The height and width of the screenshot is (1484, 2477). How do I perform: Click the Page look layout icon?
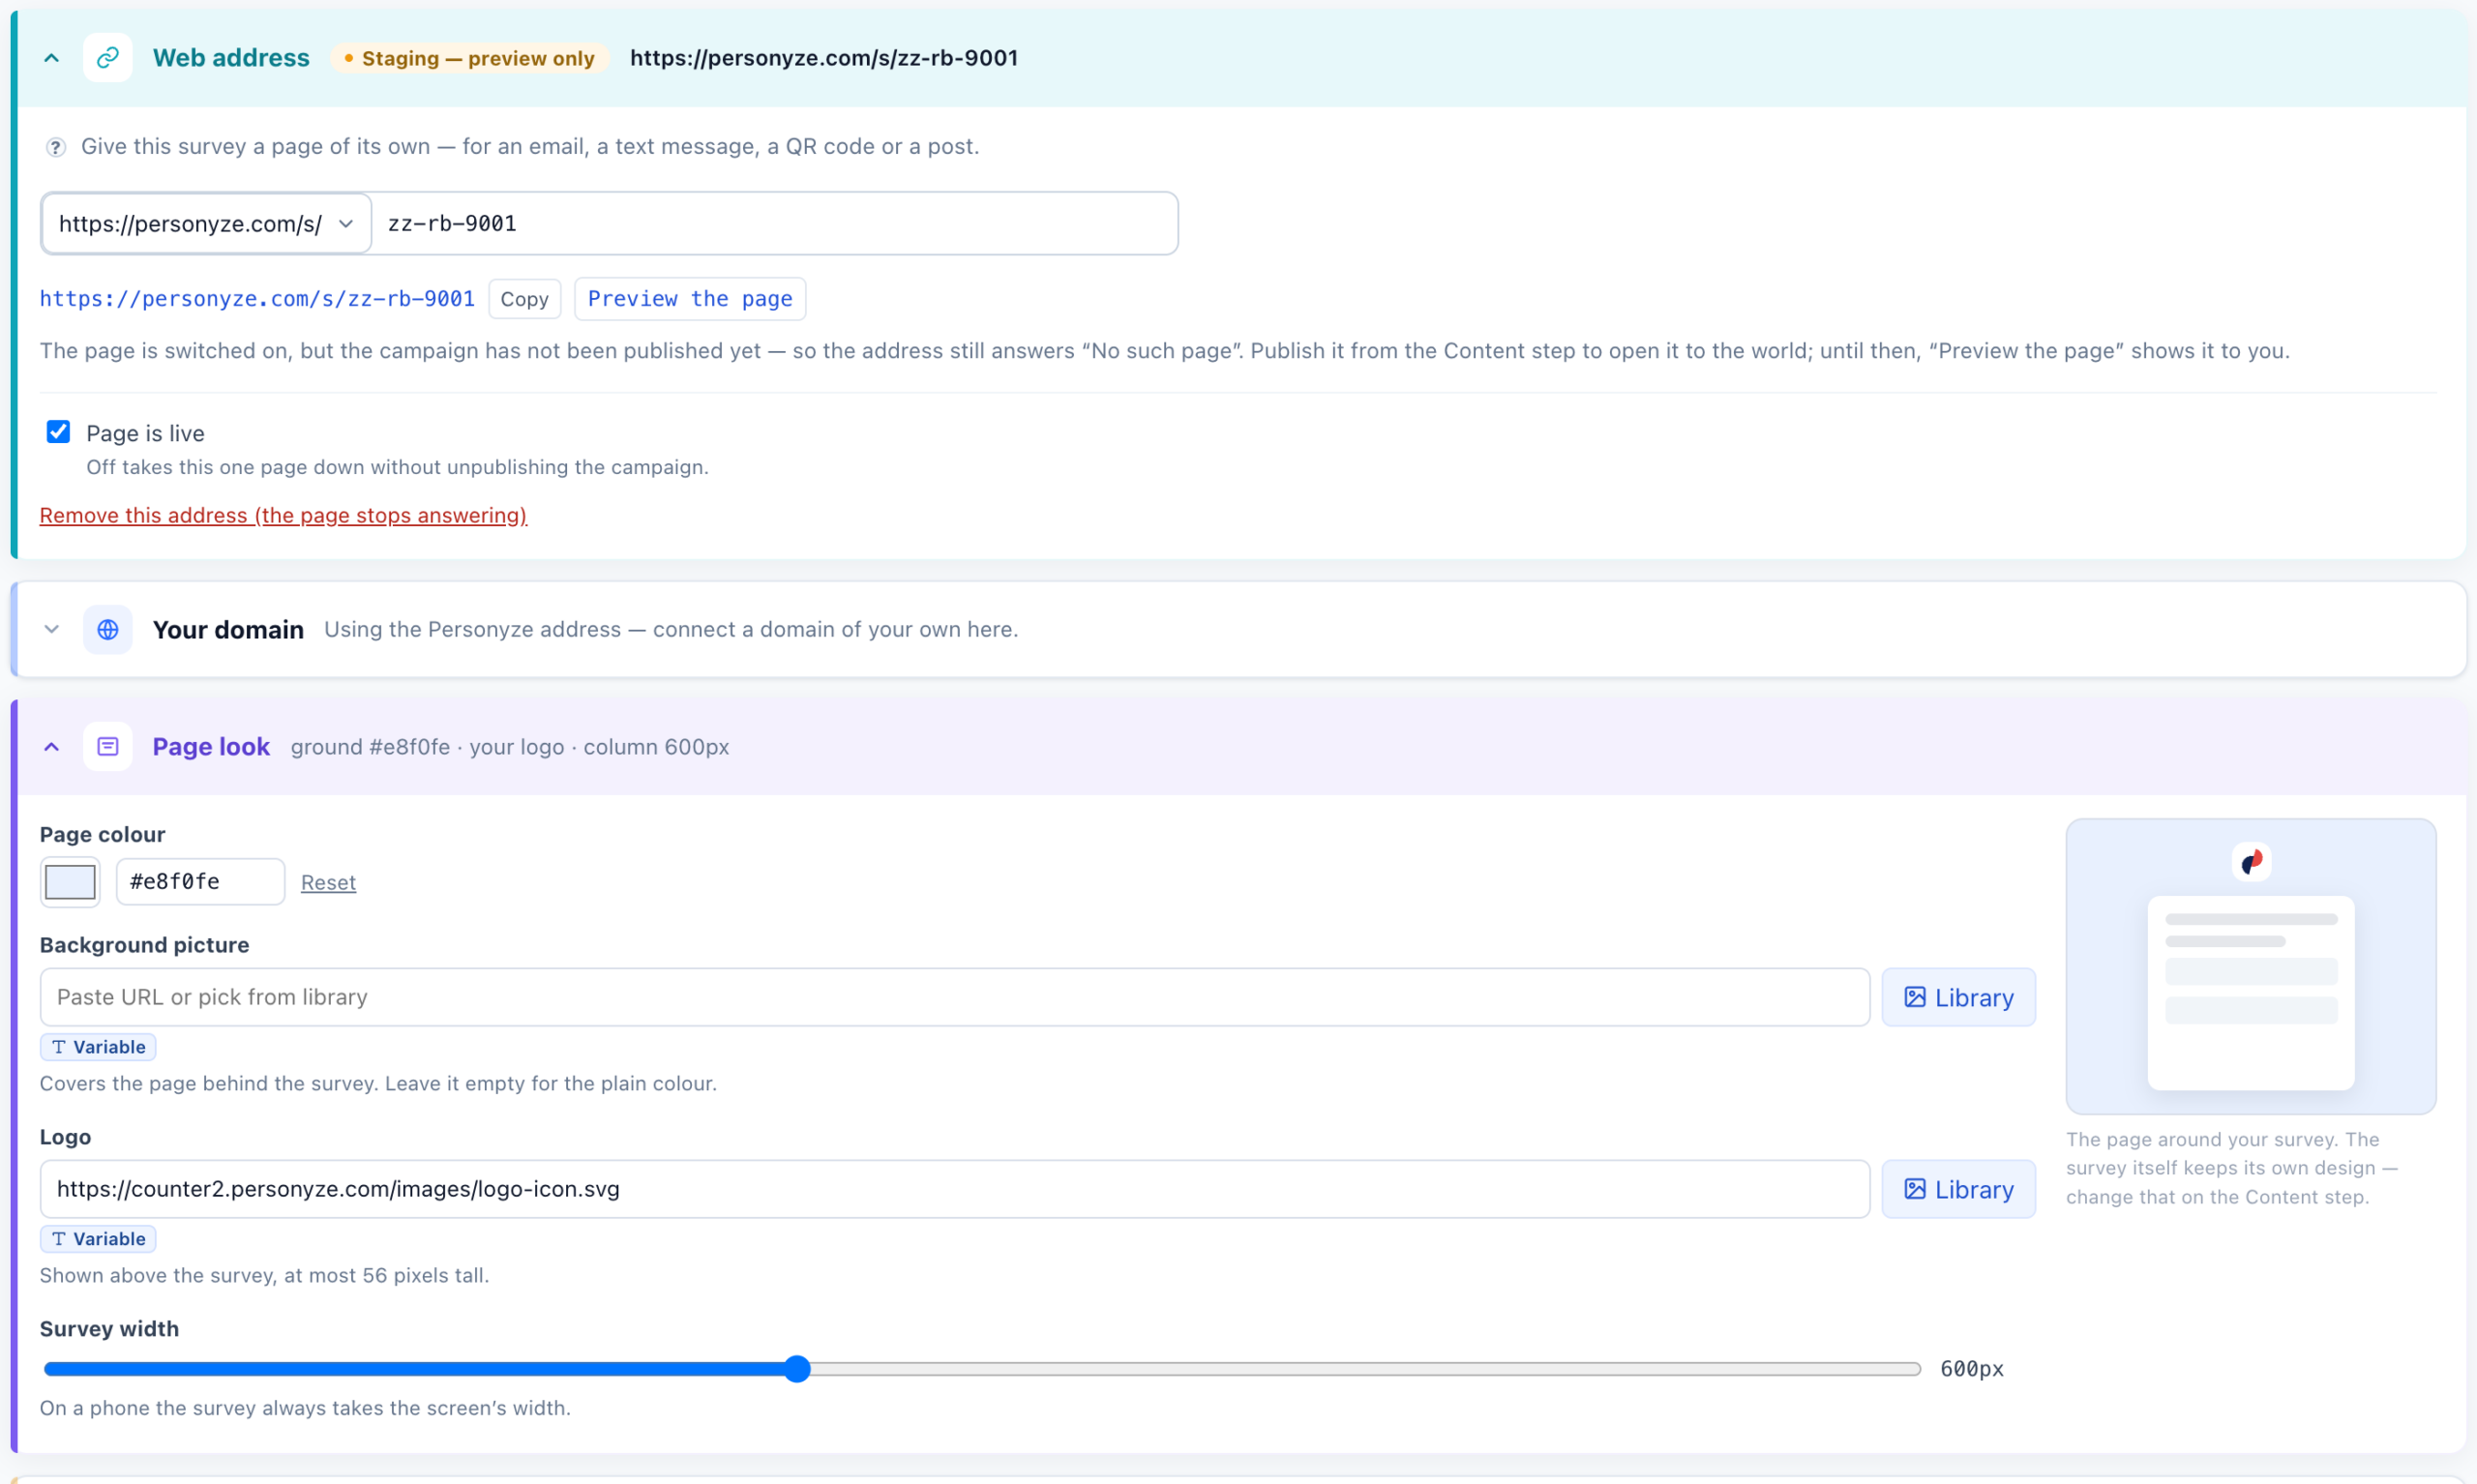coord(107,746)
